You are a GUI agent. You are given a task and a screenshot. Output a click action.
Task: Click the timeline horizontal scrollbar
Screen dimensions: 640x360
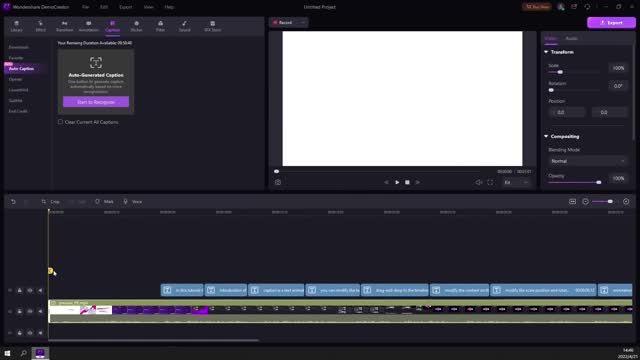click(153, 340)
